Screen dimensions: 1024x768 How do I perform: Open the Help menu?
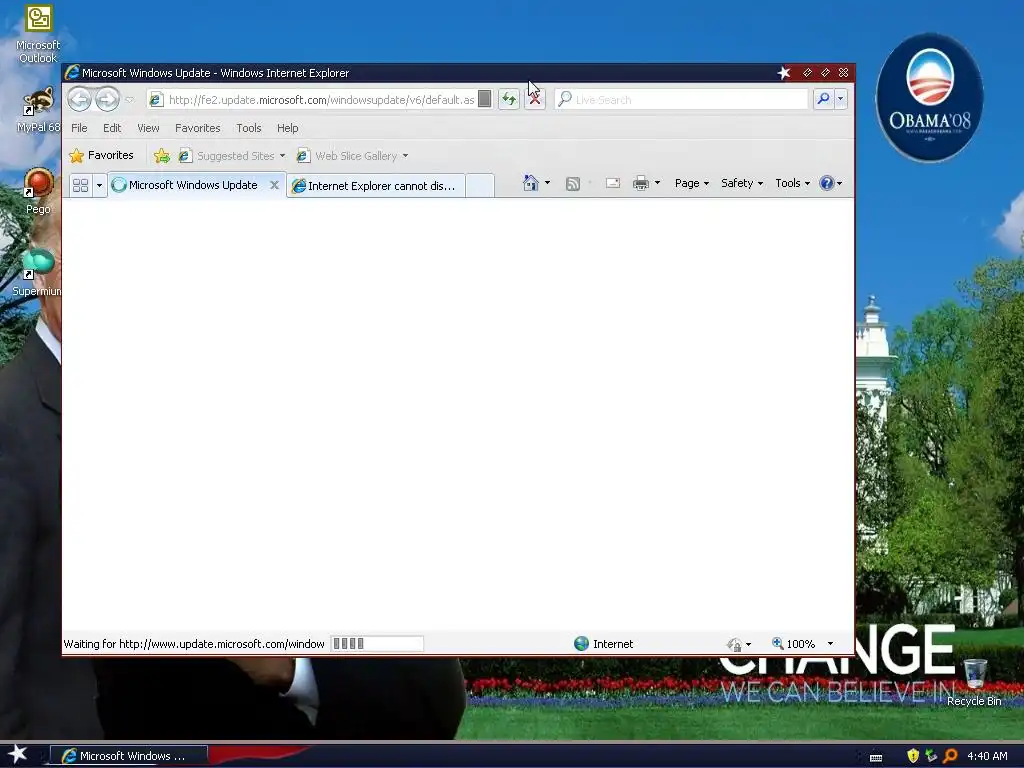tap(287, 128)
